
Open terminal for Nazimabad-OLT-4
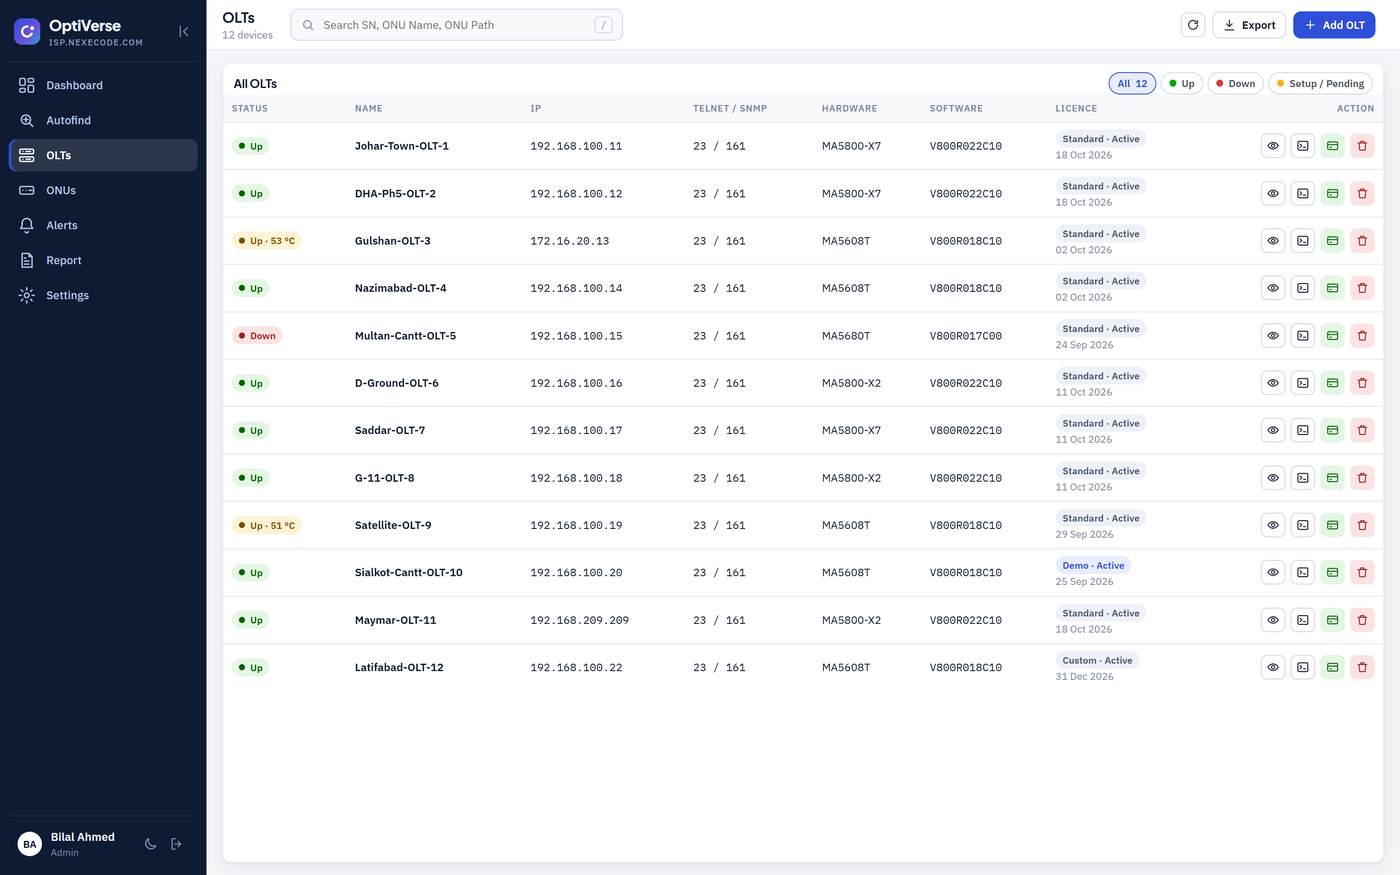1303,288
